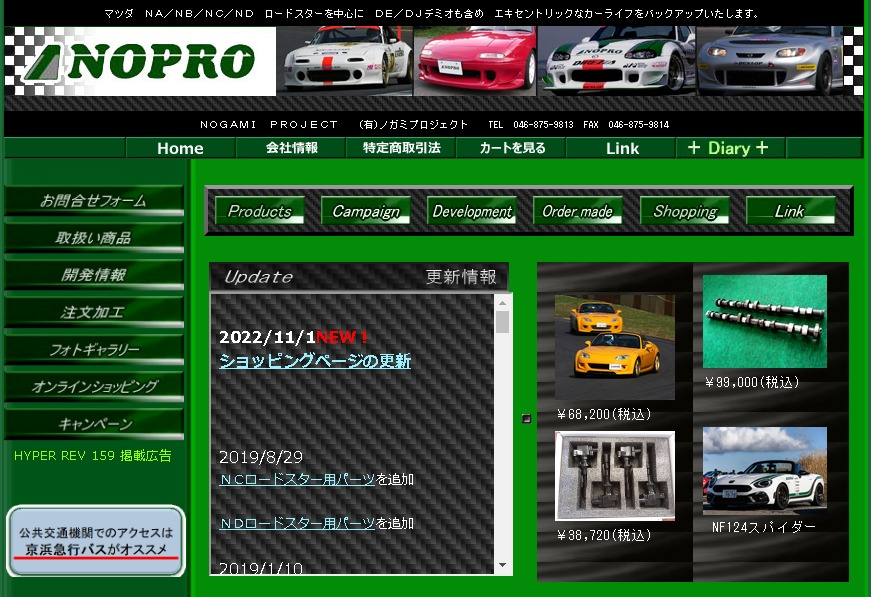Open オンラインショッピング from the sidebar

click(94, 387)
